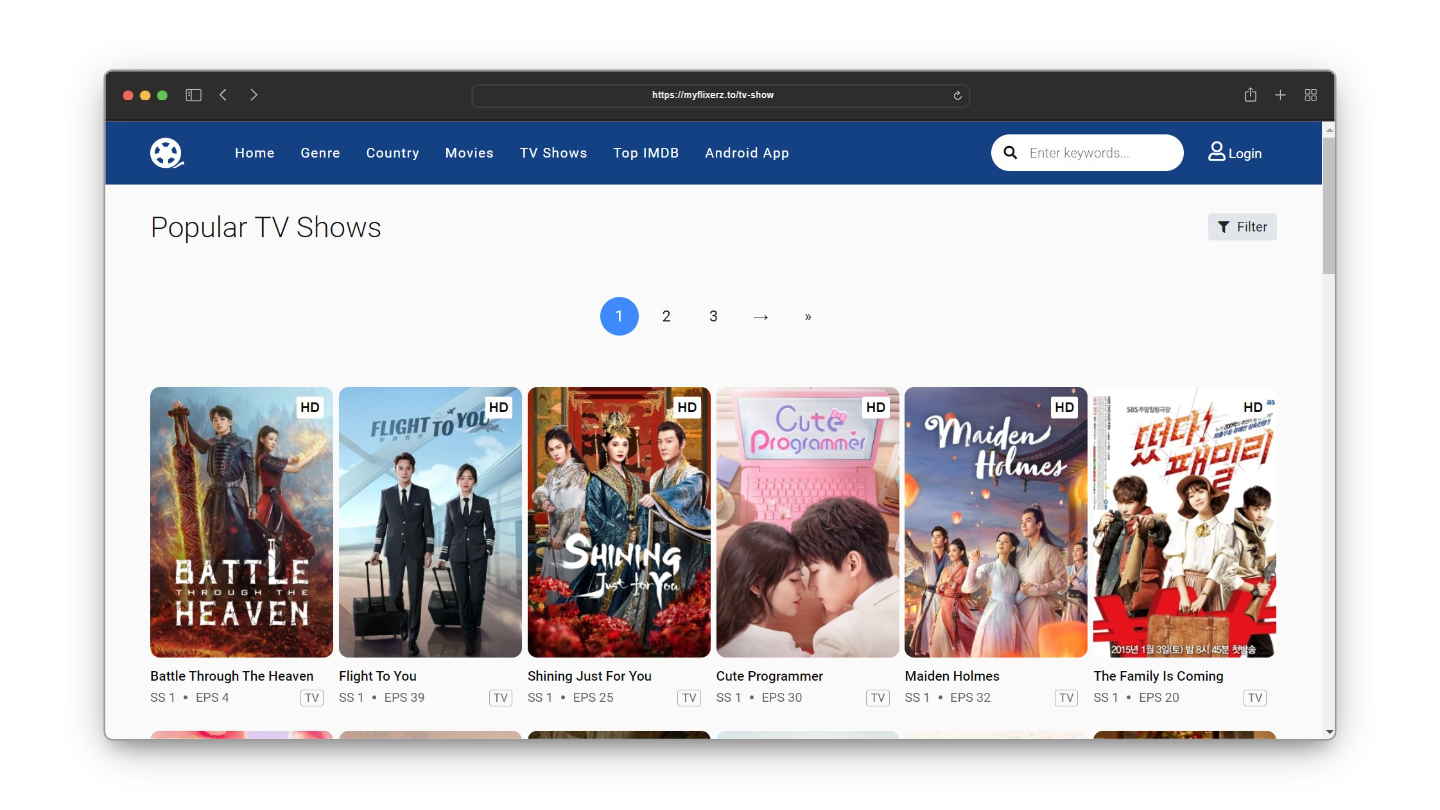Open the Shining Just For You poster
This screenshot has height=810, width=1440.
[x=619, y=522]
